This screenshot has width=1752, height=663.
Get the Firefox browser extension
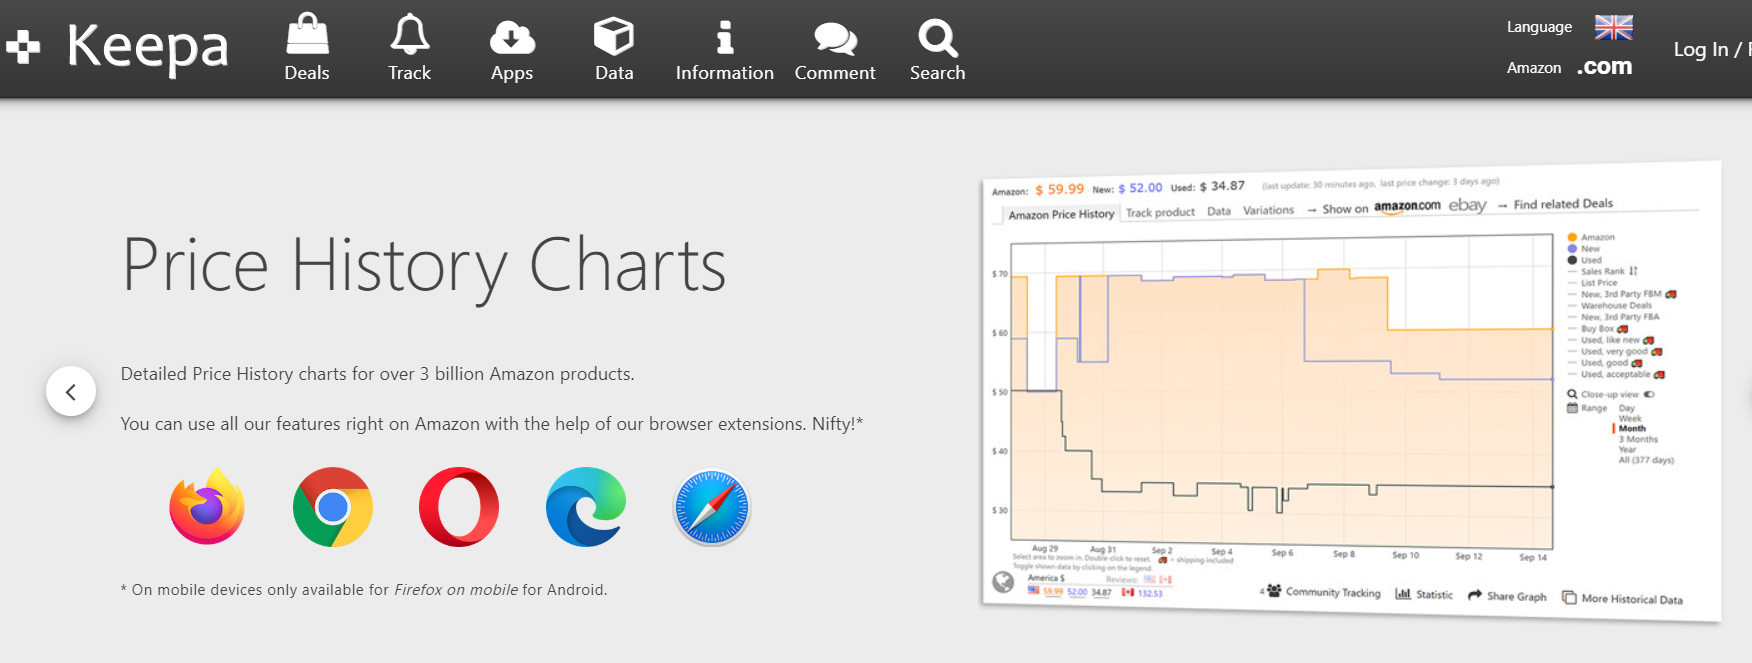click(207, 506)
